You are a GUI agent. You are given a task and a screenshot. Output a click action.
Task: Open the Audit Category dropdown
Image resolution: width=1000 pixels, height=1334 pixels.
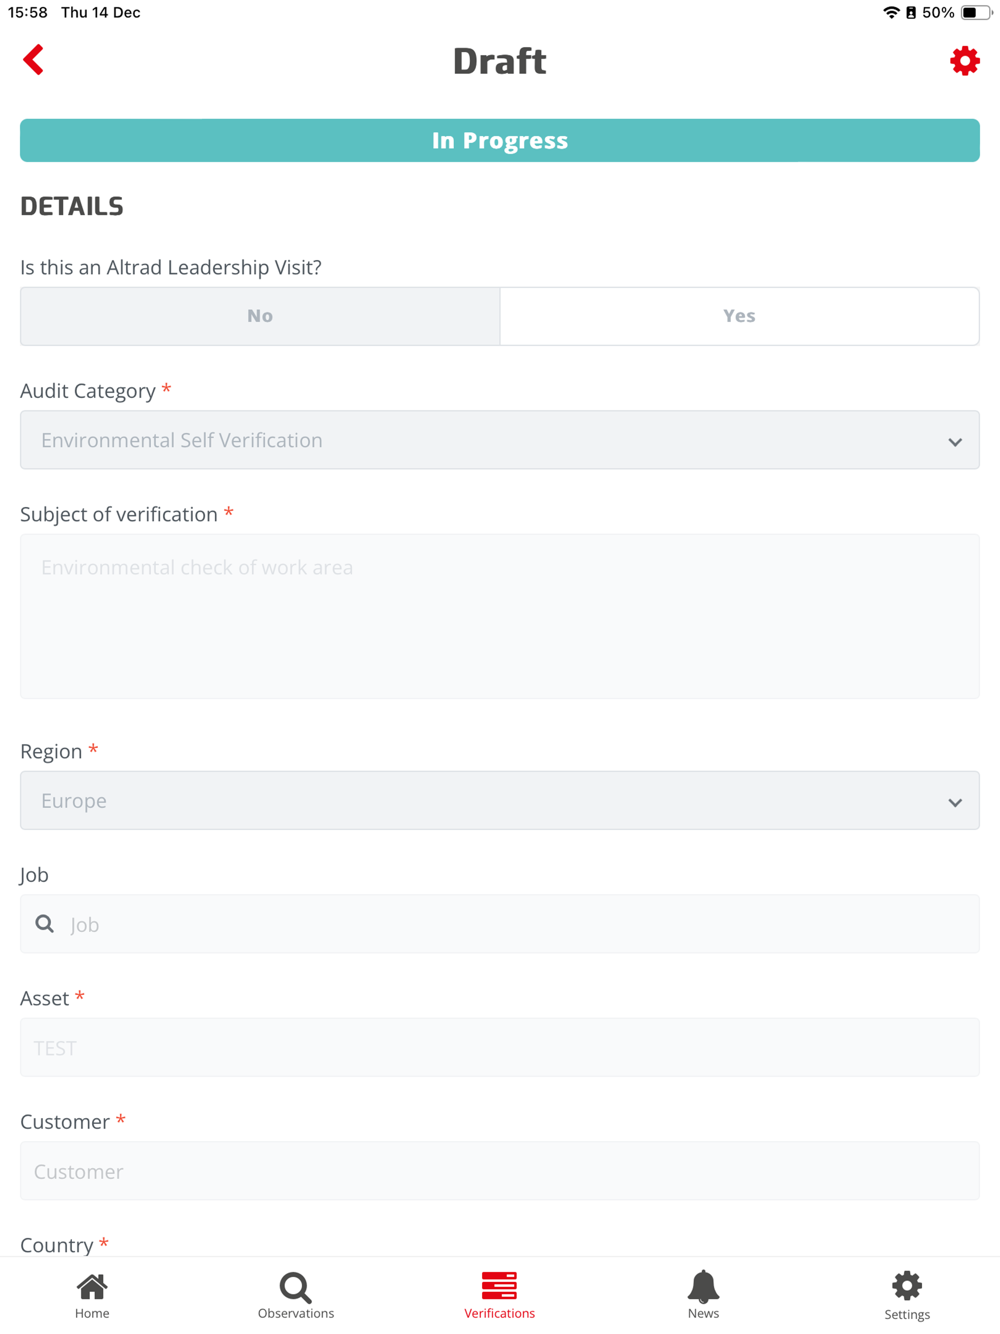pos(480,440)
